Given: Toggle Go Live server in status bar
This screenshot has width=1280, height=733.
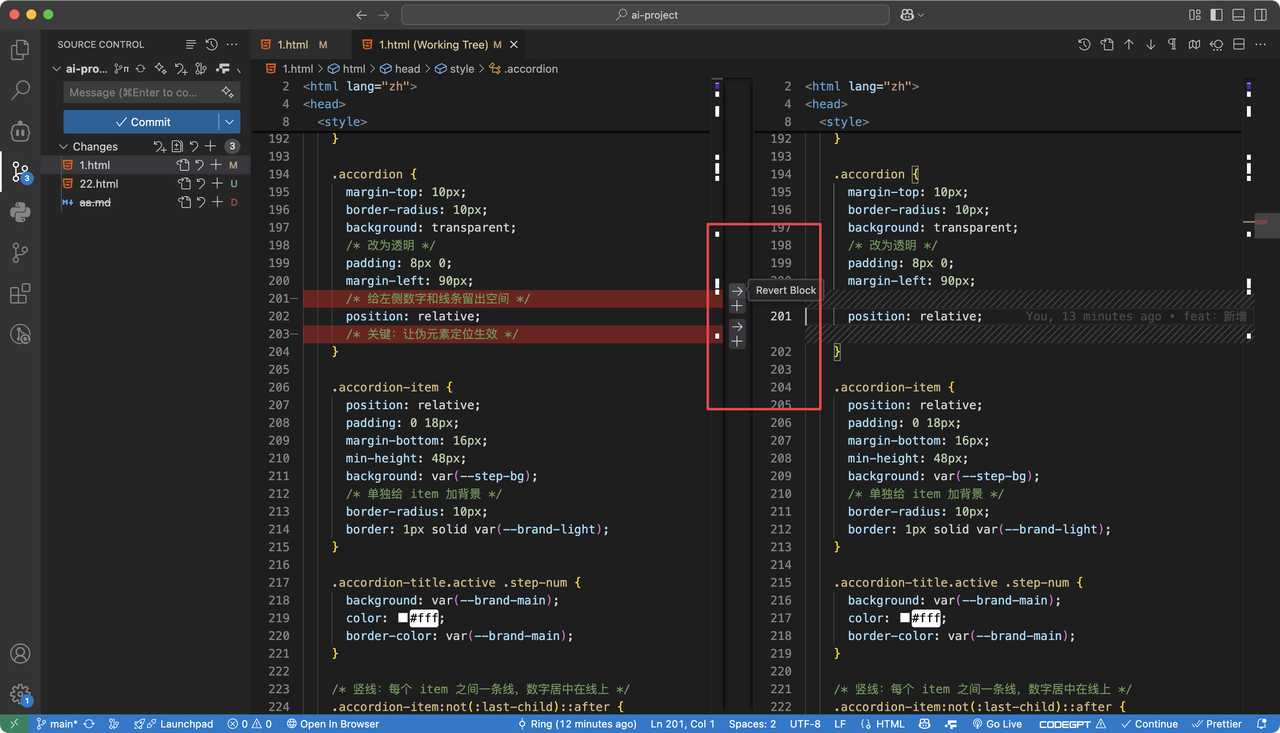Looking at the screenshot, I should click(x=997, y=724).
